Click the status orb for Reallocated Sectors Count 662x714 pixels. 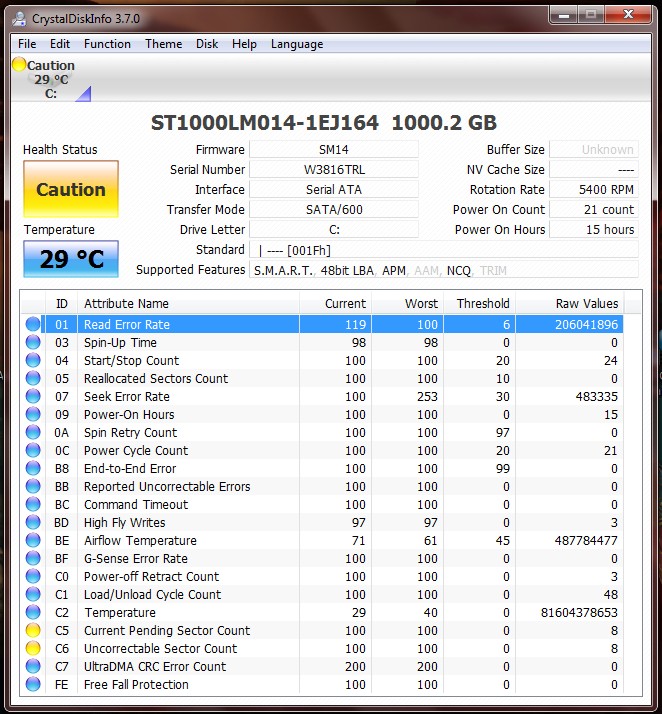pyautogui.click(x=33, y=378)
